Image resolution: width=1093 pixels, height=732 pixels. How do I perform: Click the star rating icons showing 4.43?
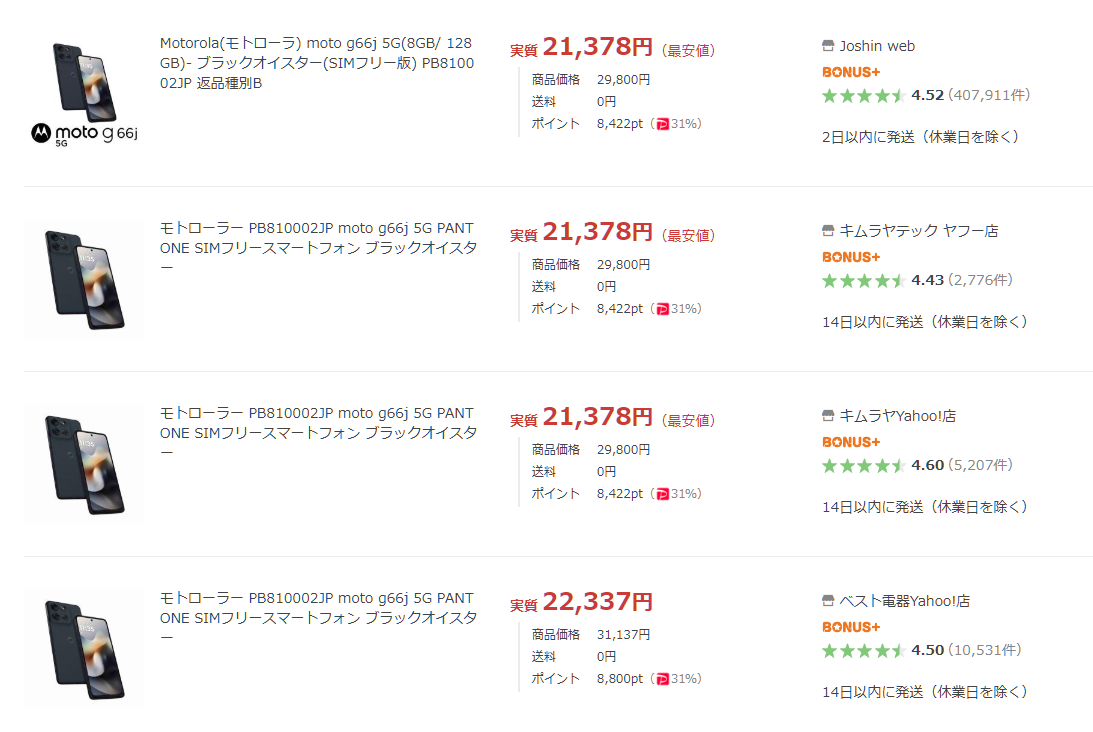tap(863, 281)
